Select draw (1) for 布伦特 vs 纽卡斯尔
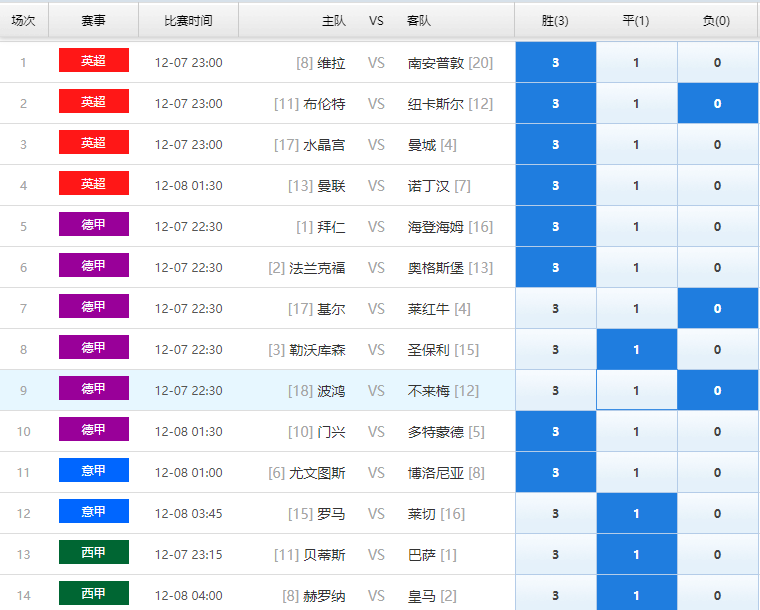The image size is (760, 610). (x=636, y=103)
